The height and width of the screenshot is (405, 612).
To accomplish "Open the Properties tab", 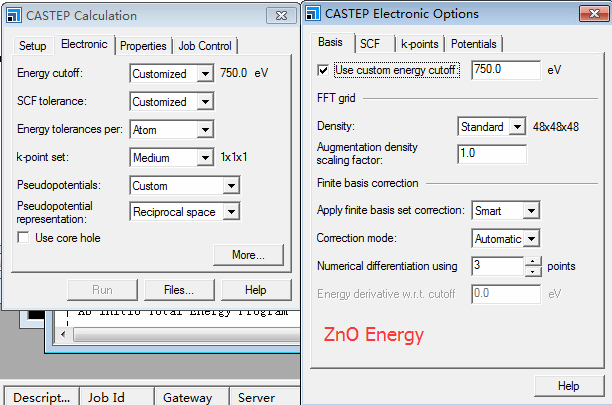I will (x=143, y=46).
